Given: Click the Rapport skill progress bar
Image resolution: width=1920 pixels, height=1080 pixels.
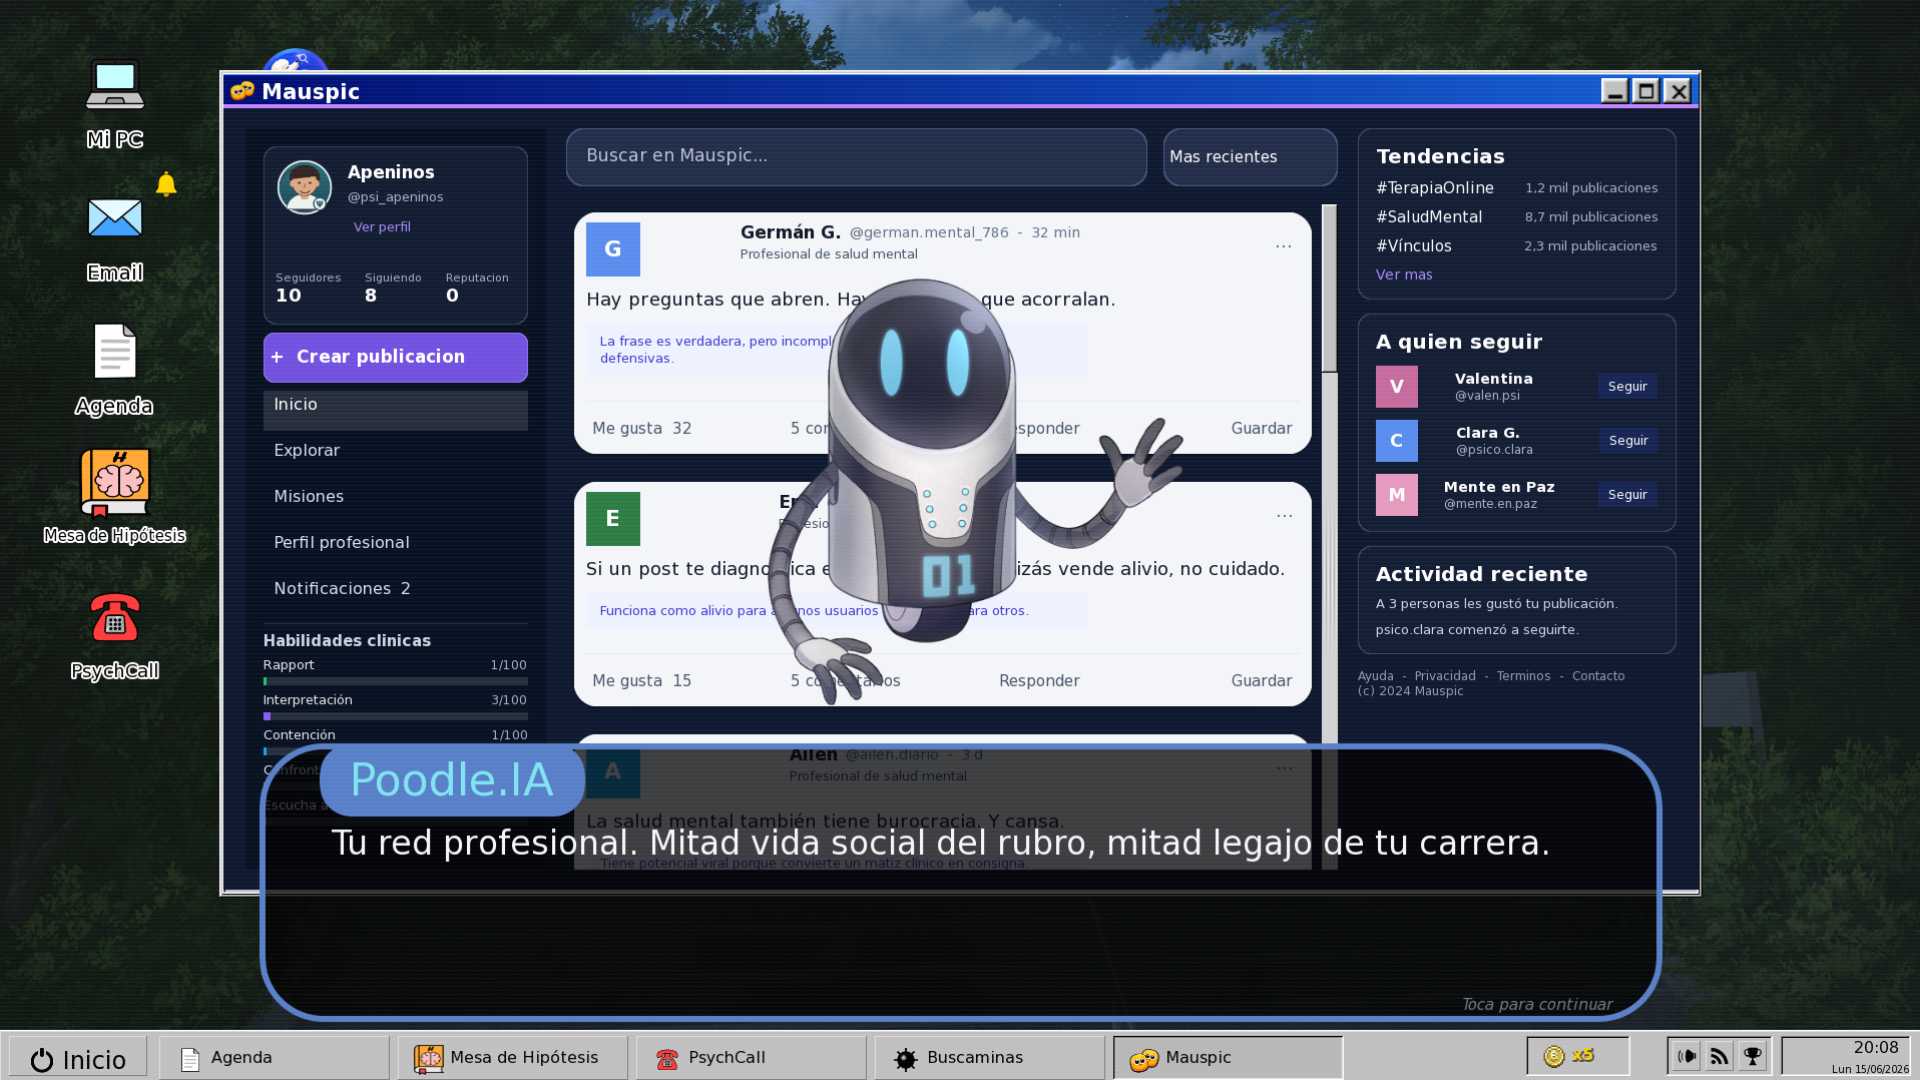Looking at the screenshot, I should coord(395,682).
